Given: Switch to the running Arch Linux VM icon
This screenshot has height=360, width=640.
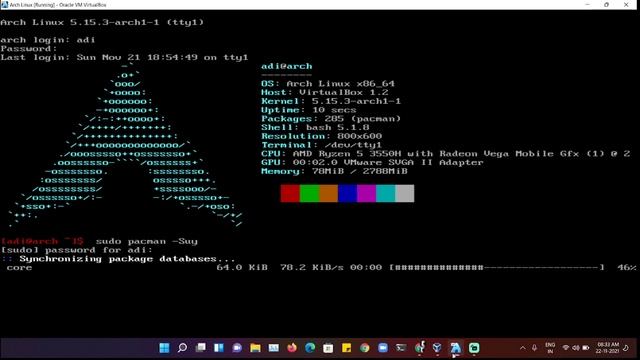Looking at the screenshot, I should [x=456, y=348].
